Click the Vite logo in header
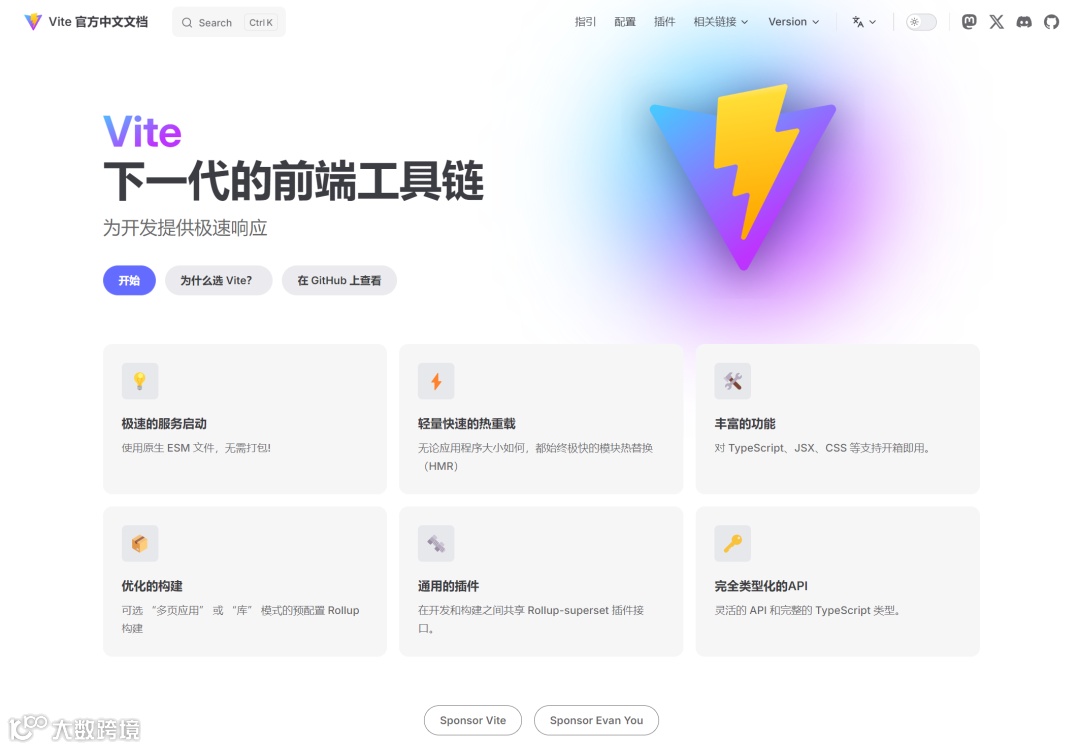 coord(32,22)
